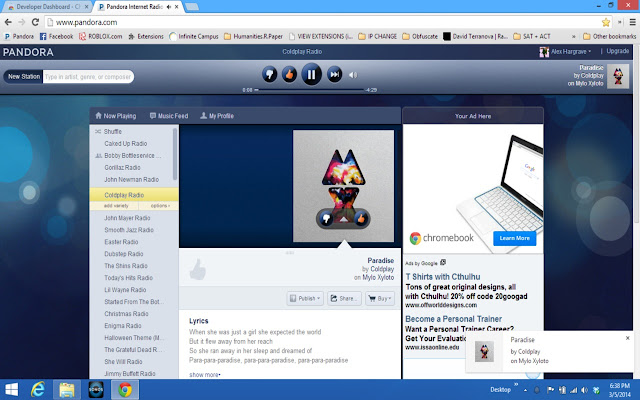Open the Publish dropdown
640x400 pixels.
305,298
